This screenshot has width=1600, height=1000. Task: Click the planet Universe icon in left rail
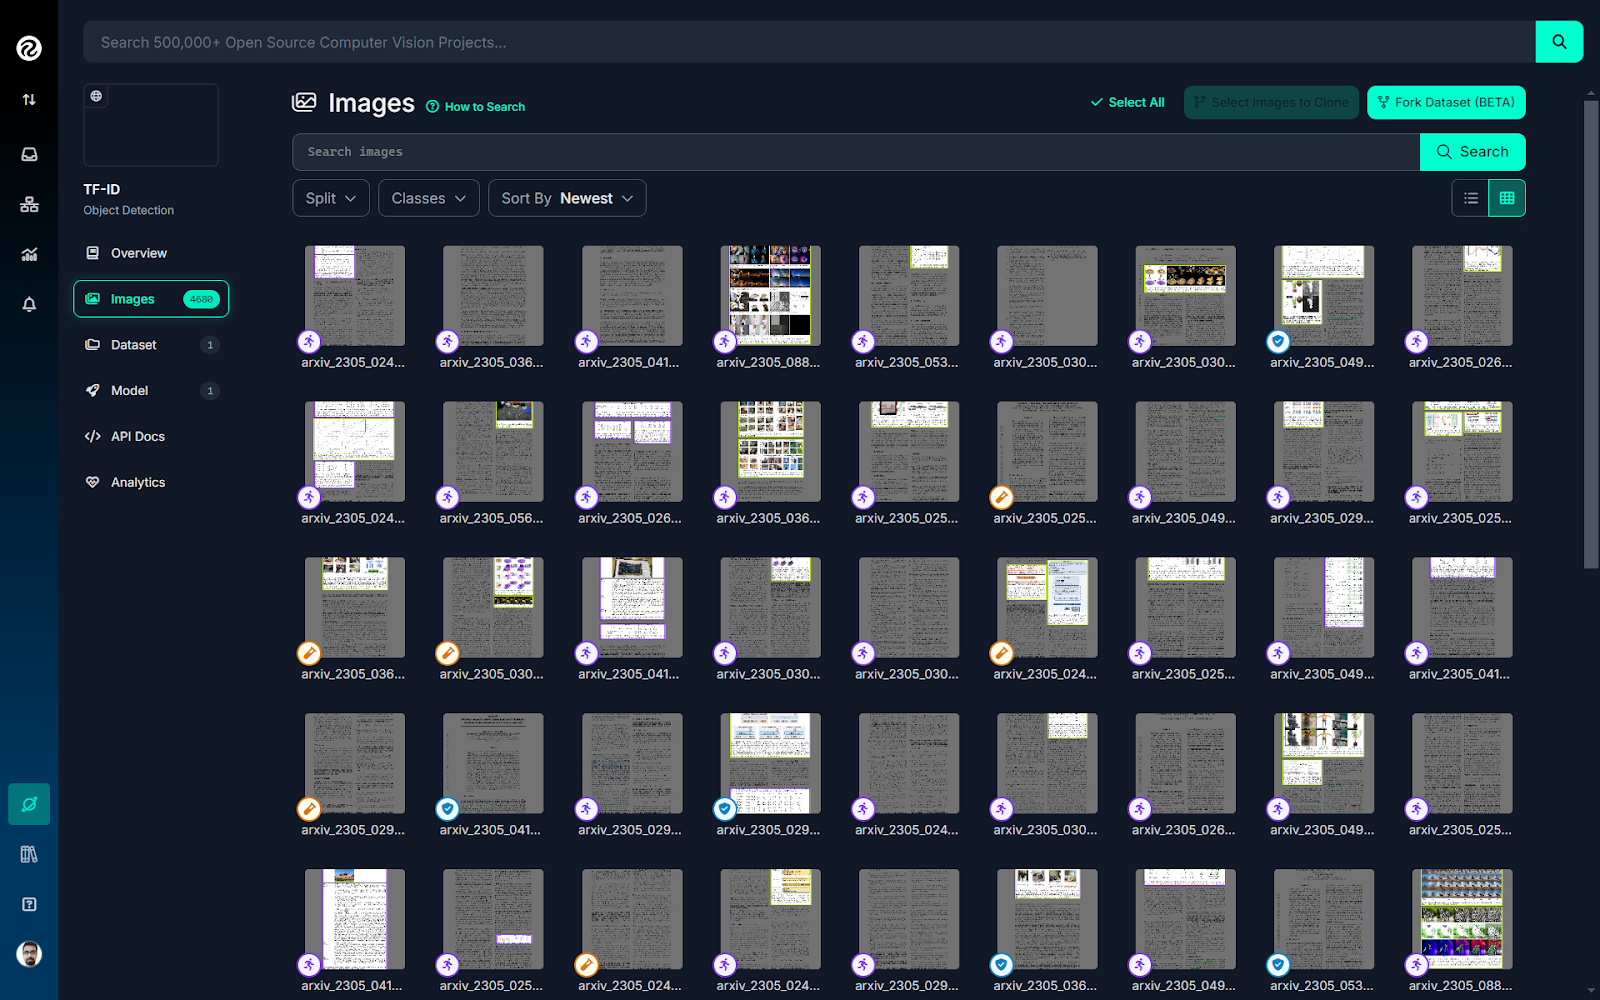[29, 804]
